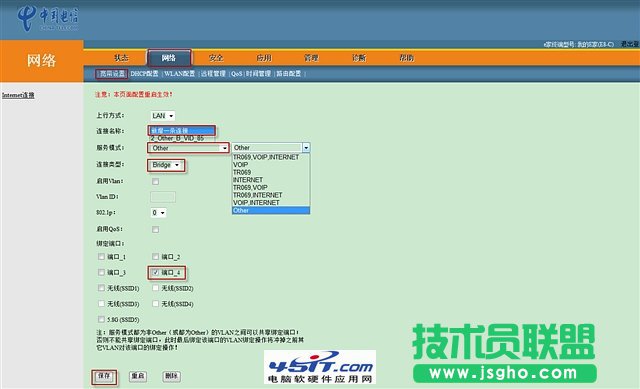
Task: Open the 状态 main tab
Action: point(121,58)
